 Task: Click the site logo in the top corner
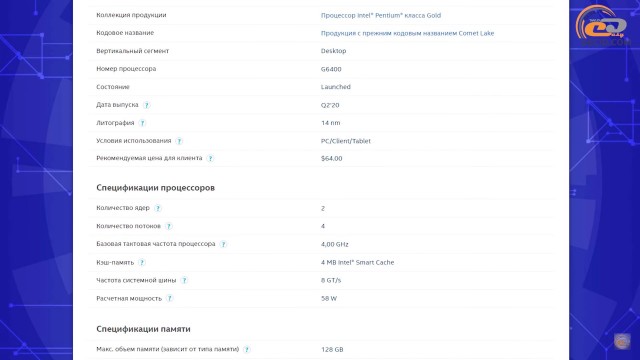click(601, 25)
